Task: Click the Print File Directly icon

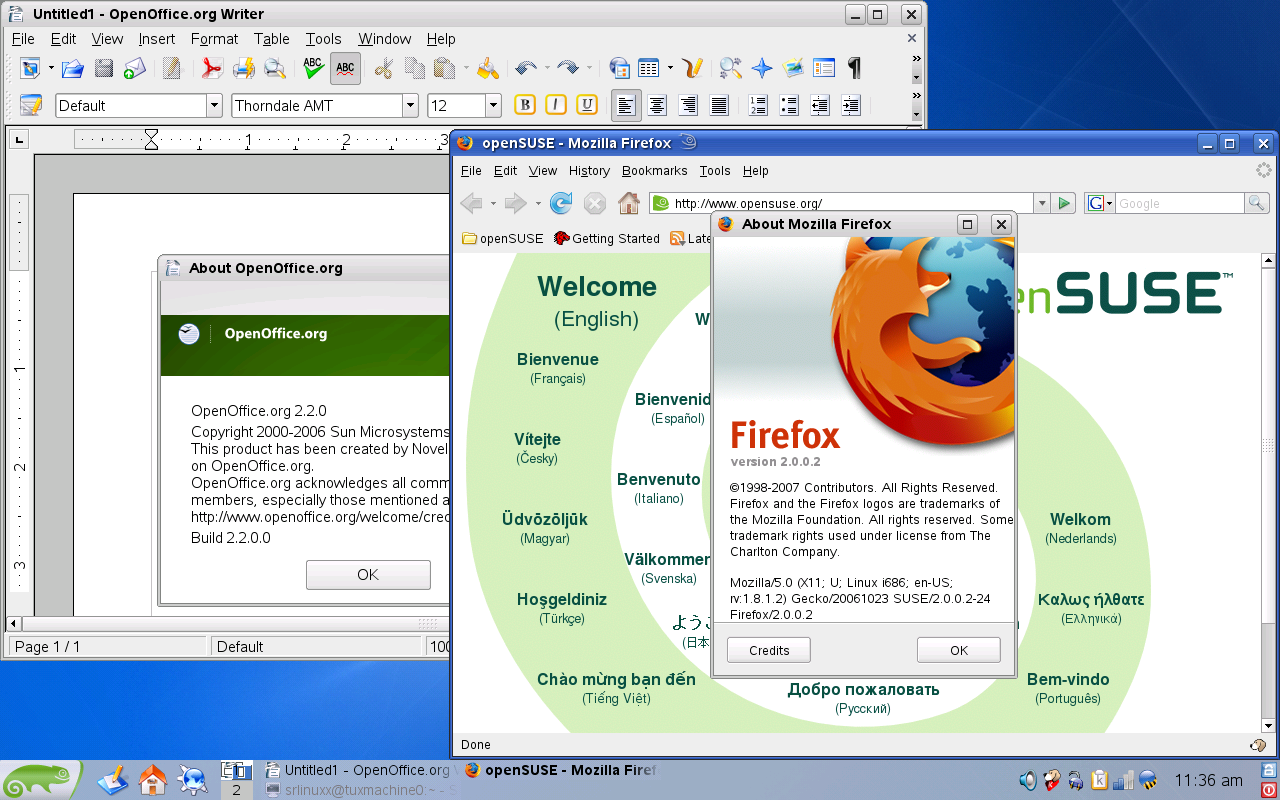Action: point(243,68)
